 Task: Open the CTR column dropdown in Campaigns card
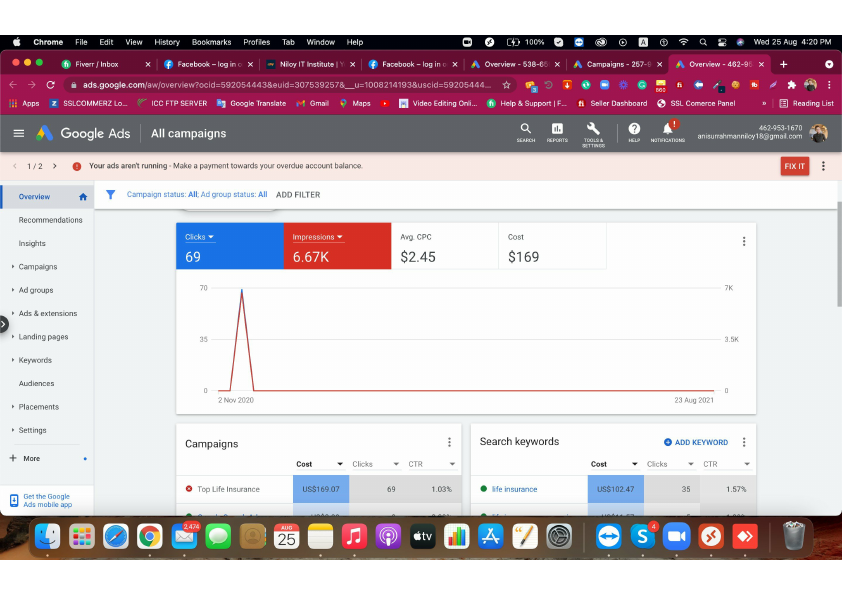click(x=452, y=464)
